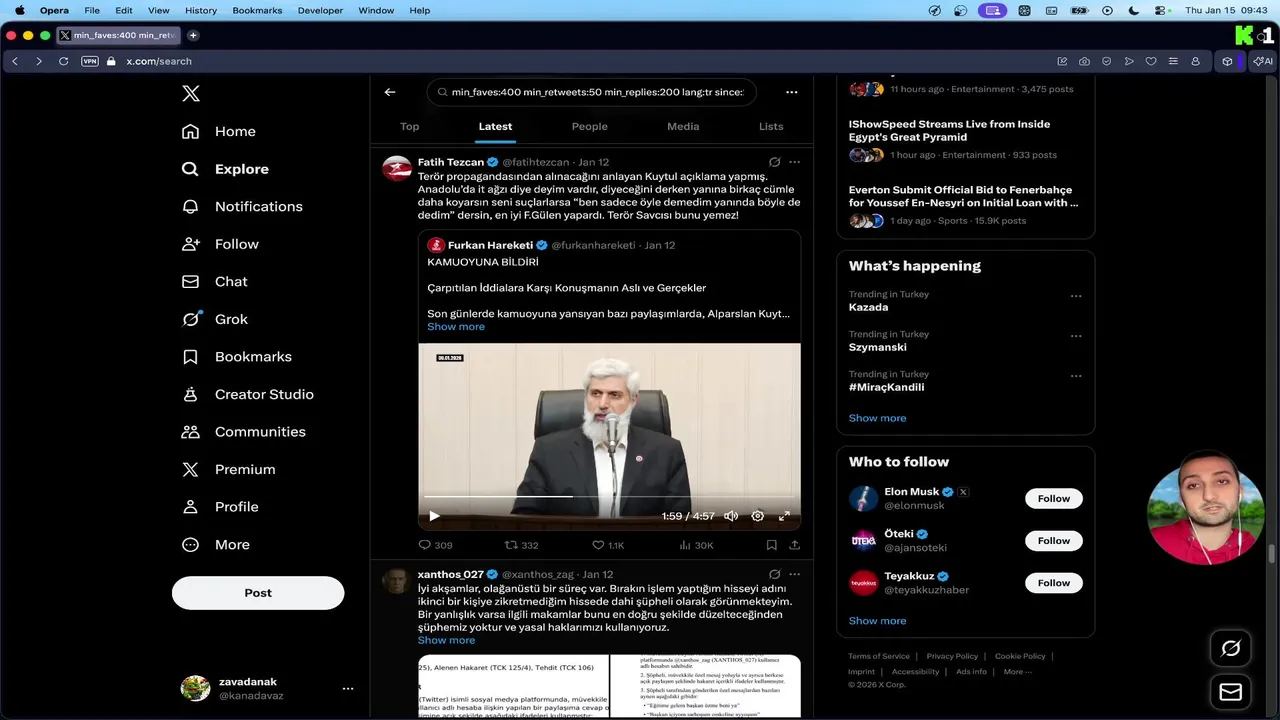
Task: Open Explore in sidebar
Action: [226, 169]
